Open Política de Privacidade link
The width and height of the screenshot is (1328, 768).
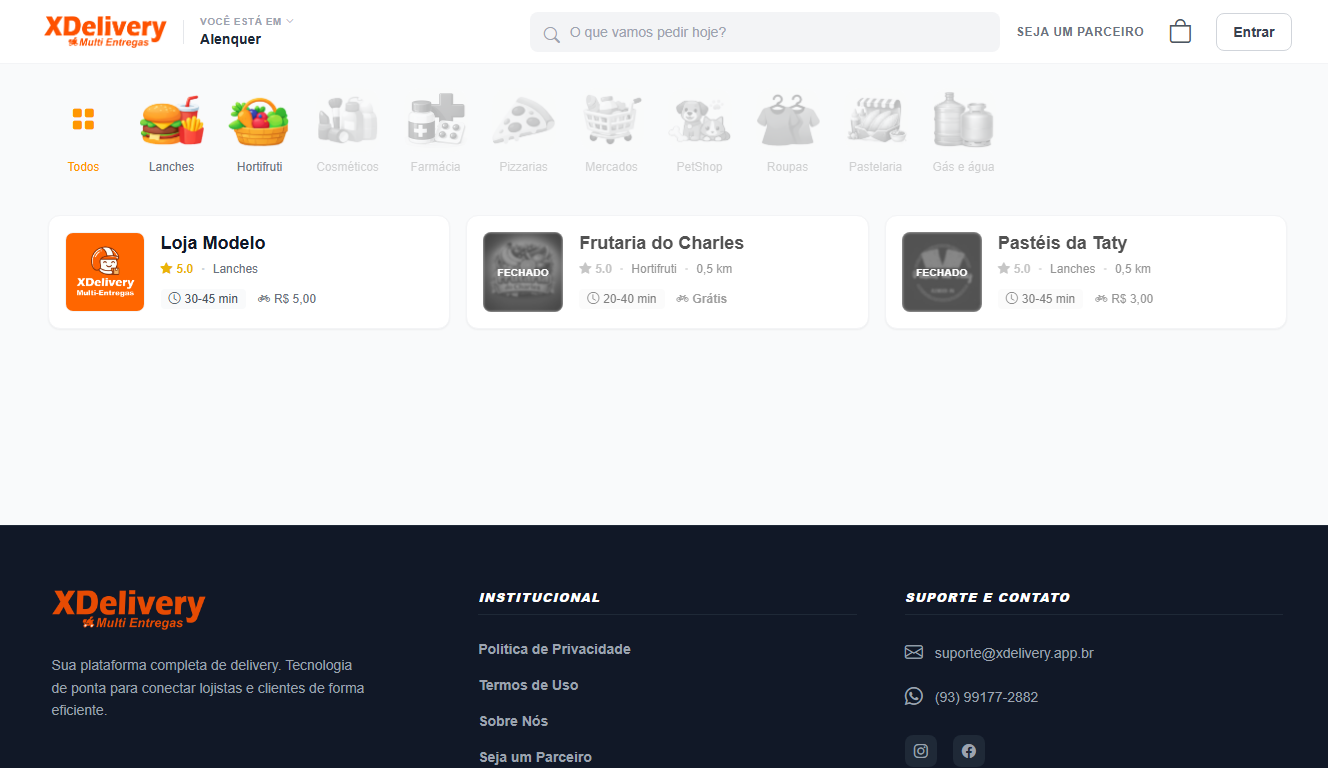554,649
